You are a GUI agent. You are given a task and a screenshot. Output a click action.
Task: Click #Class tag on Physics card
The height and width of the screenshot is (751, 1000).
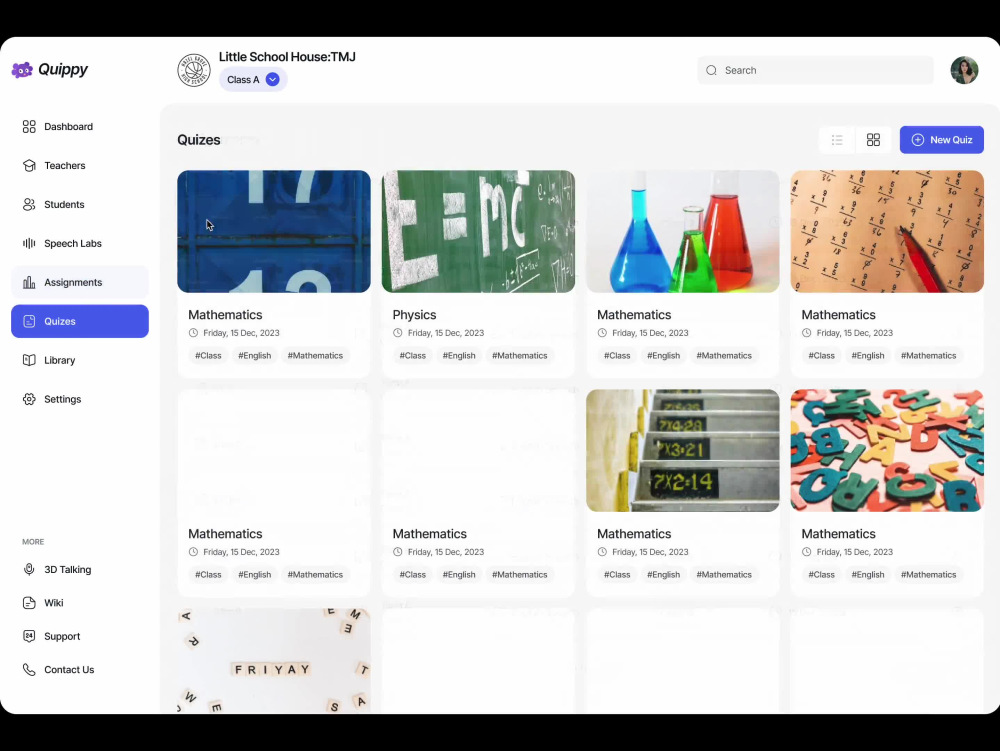[413, 356]
